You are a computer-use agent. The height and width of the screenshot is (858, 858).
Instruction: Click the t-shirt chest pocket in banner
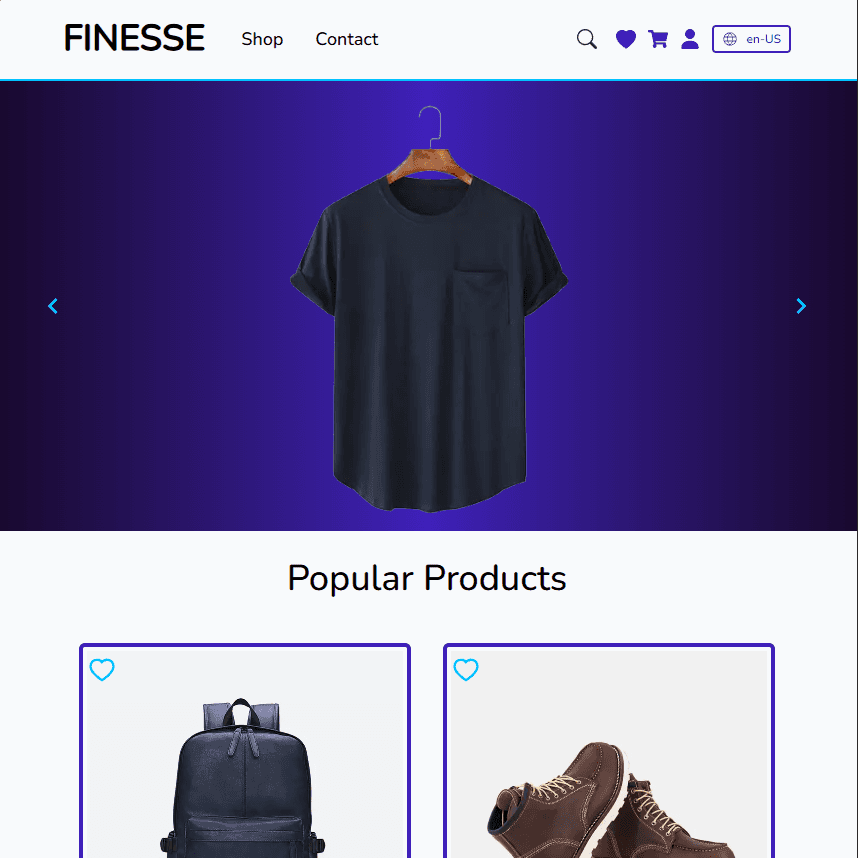[x=482, y=298]
